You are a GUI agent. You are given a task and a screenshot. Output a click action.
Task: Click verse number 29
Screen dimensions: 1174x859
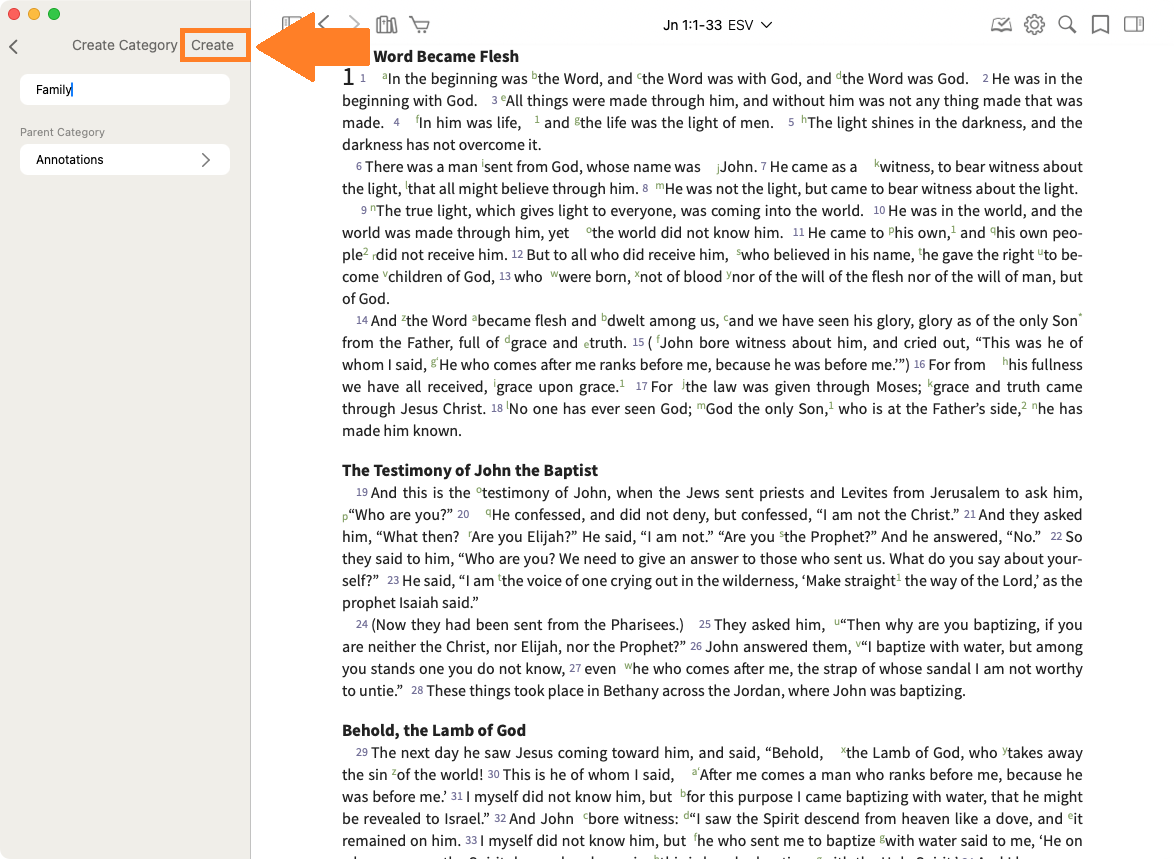(361, 752)
